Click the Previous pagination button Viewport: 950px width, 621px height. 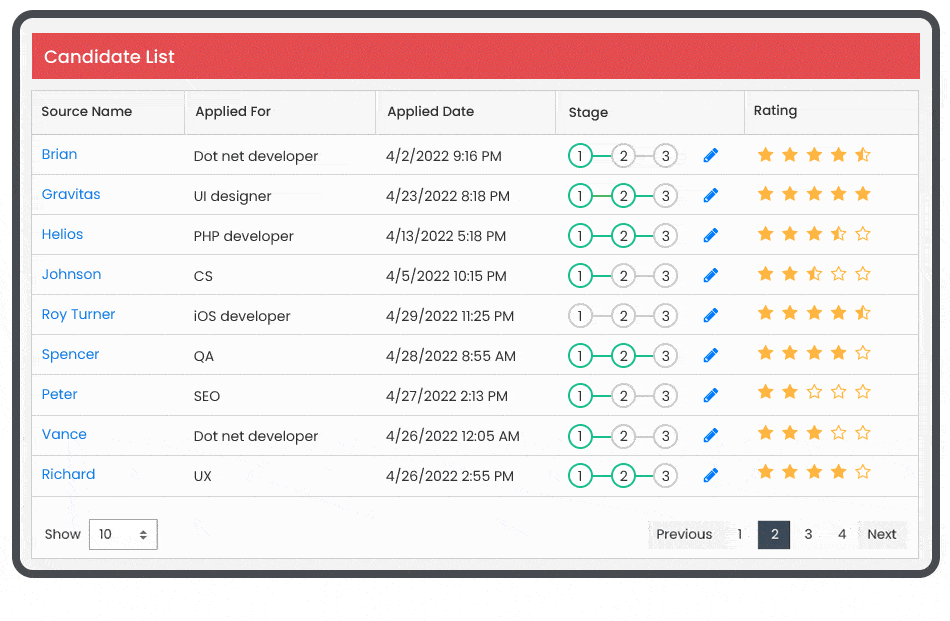click(684, 535)
